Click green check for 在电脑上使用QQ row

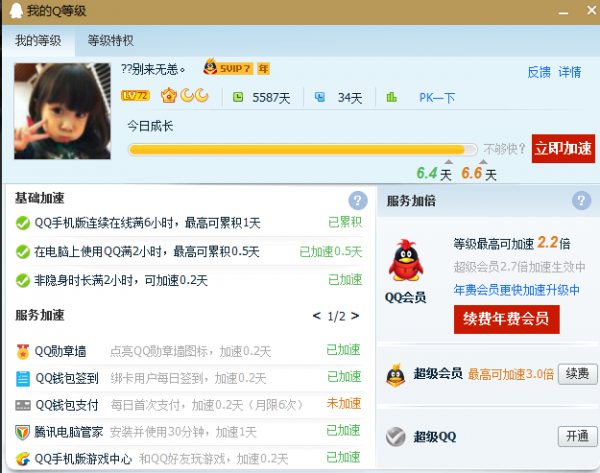[x=23, y=252]
